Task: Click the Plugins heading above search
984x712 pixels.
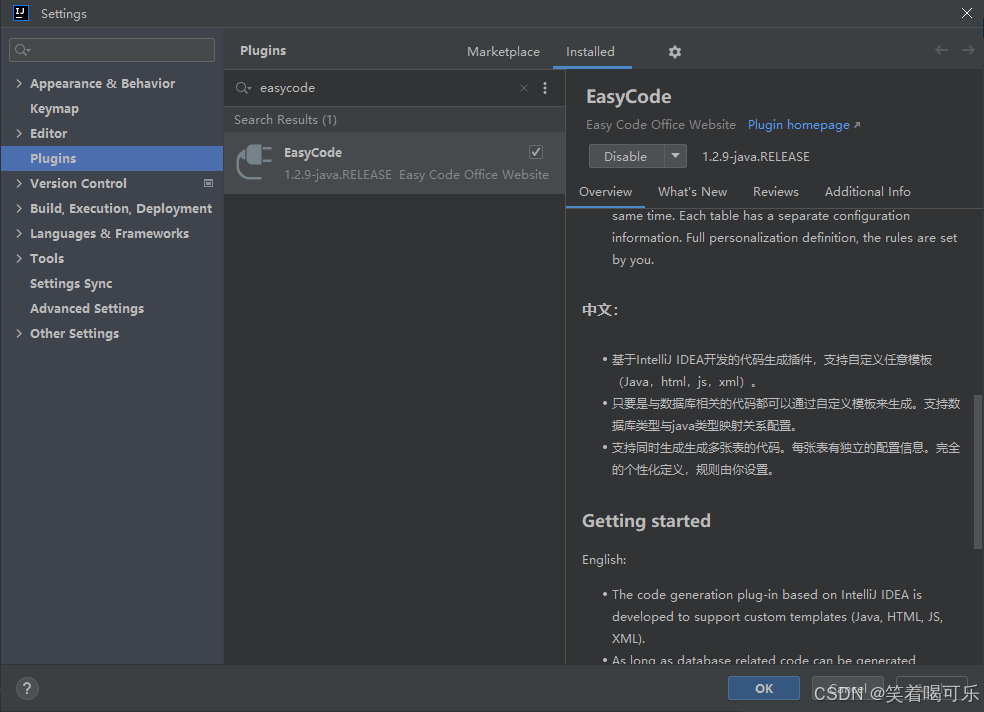Action: coord(263,51)
